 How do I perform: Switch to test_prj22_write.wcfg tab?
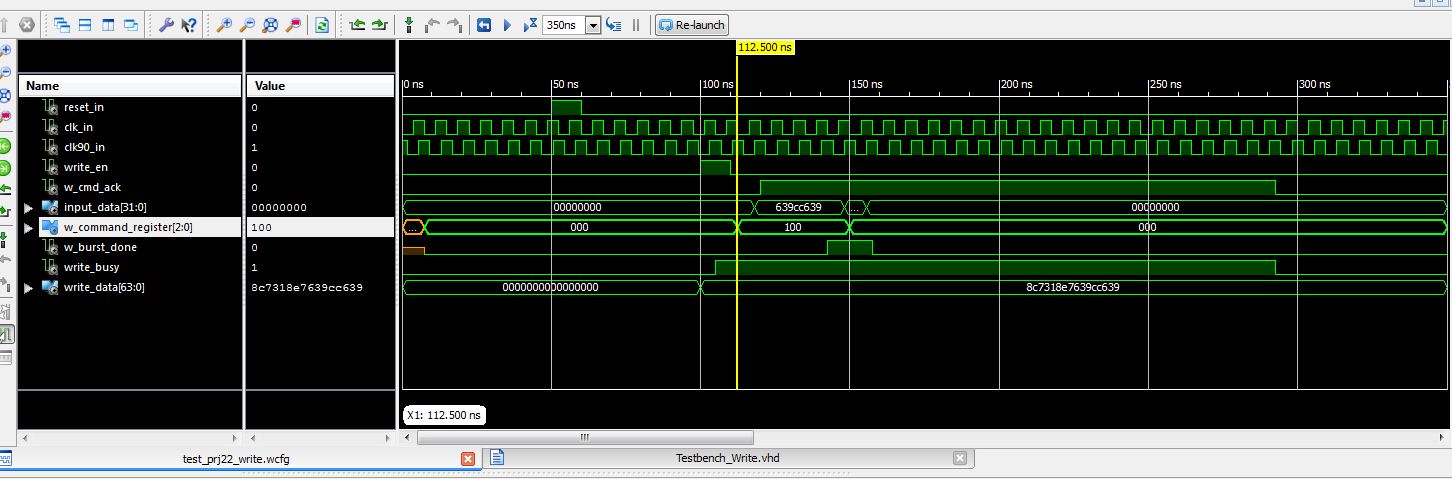point(236,458)
